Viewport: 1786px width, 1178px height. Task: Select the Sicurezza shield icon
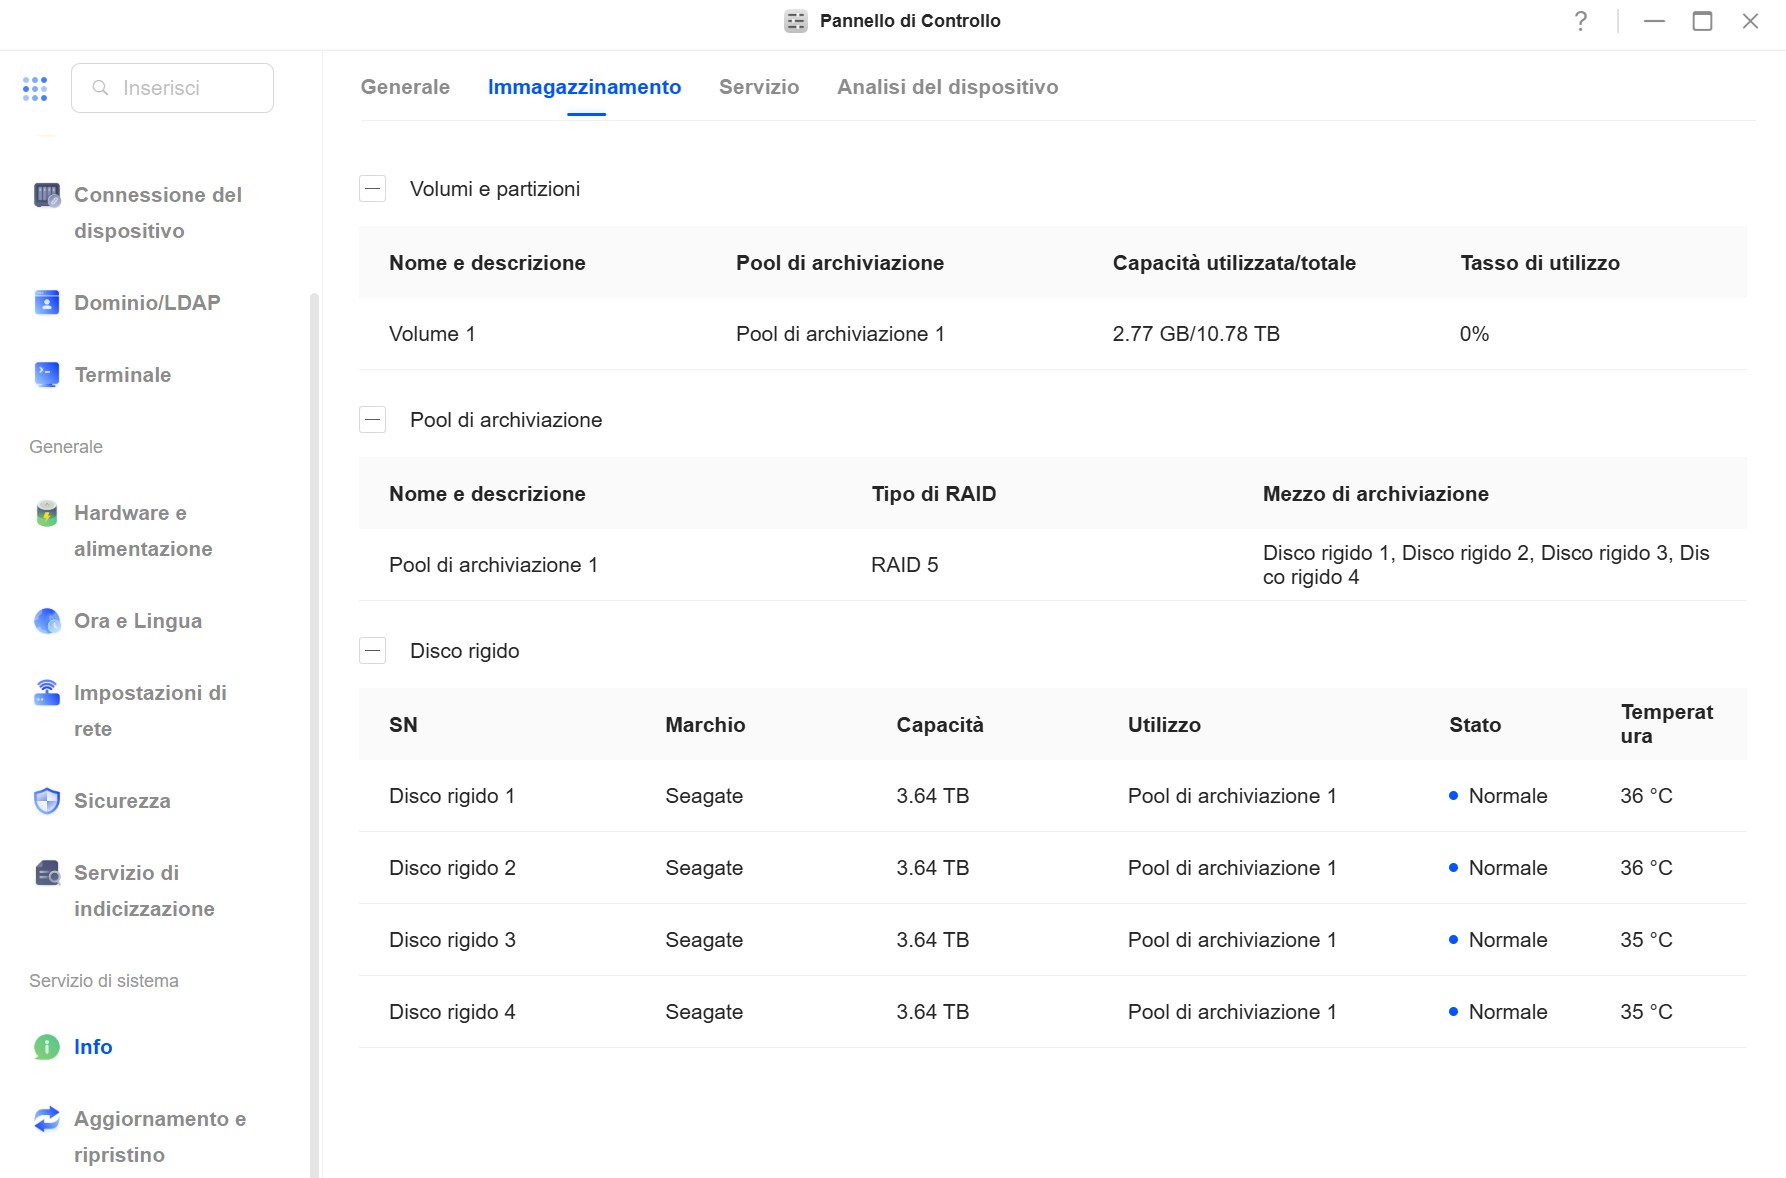47,801
